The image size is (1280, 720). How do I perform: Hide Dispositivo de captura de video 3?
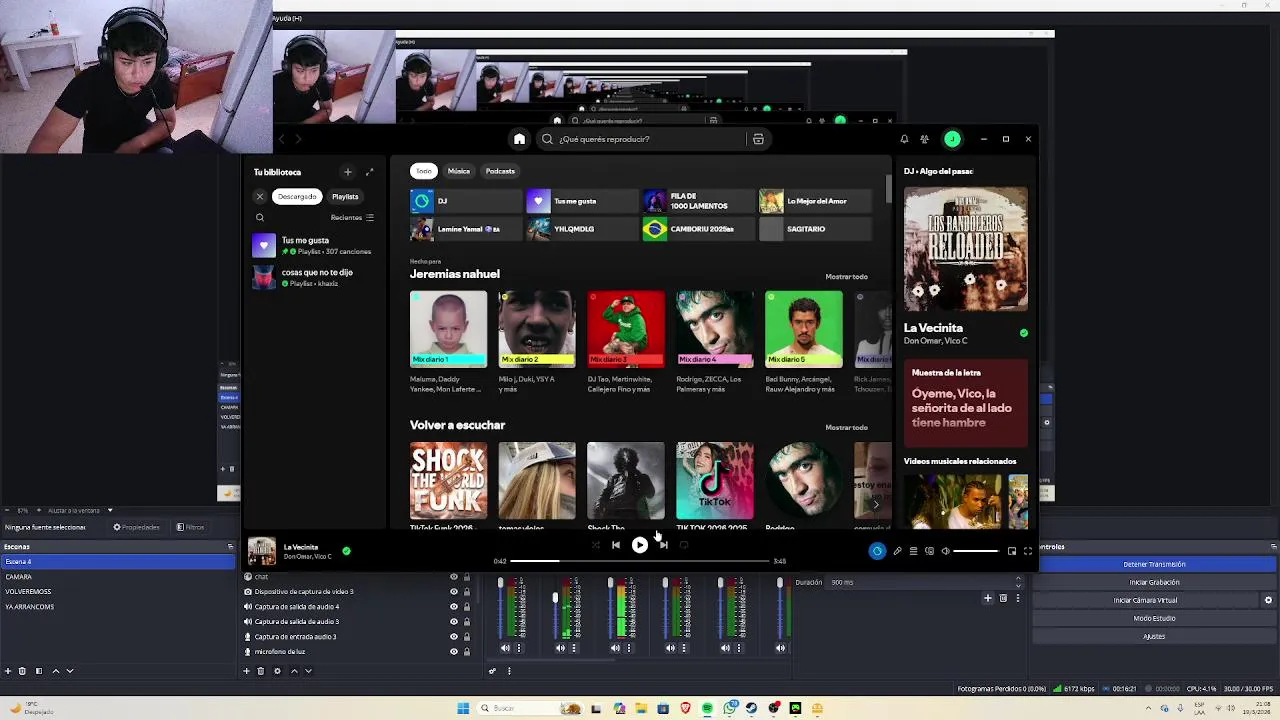tap(453, 592)
